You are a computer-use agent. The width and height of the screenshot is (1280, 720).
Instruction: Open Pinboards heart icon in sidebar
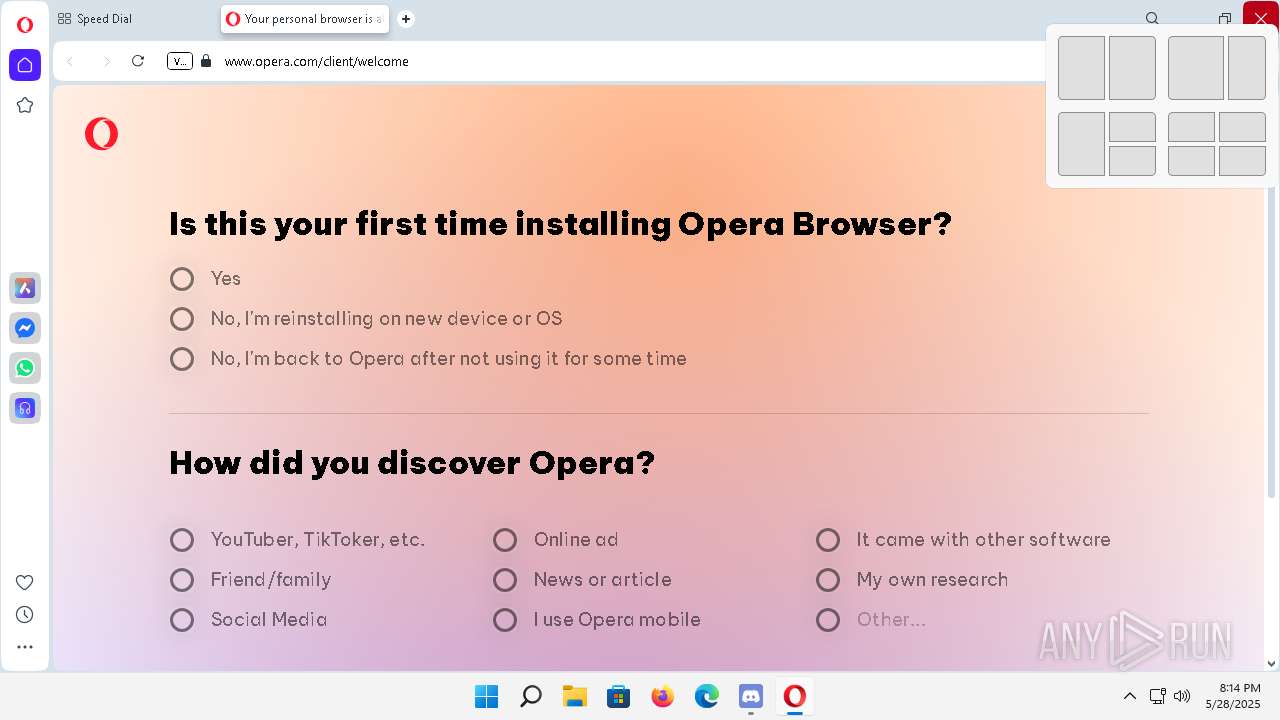click(x=25, y=582)
